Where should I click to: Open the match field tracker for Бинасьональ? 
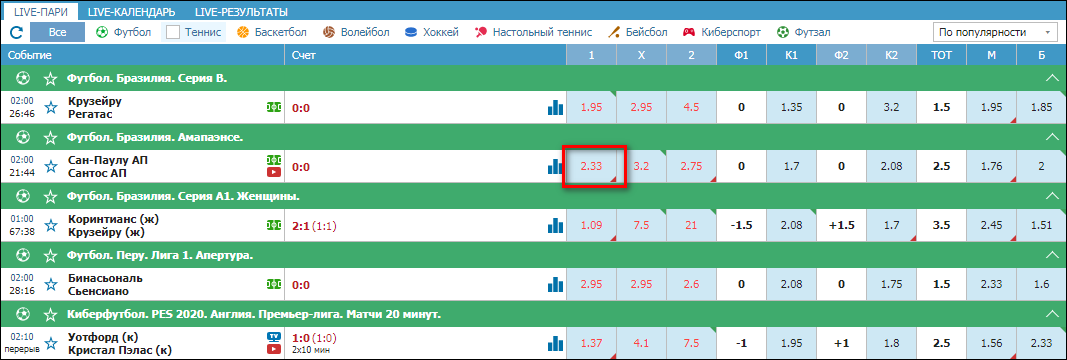pyautogui.click(x=274, y=284)
